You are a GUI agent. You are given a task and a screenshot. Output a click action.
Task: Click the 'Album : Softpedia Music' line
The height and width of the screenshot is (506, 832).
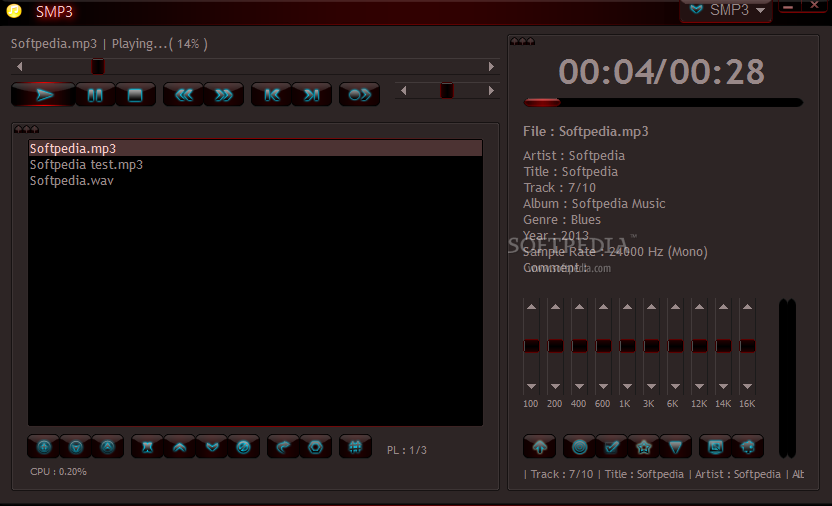click(x=594, y=204)
